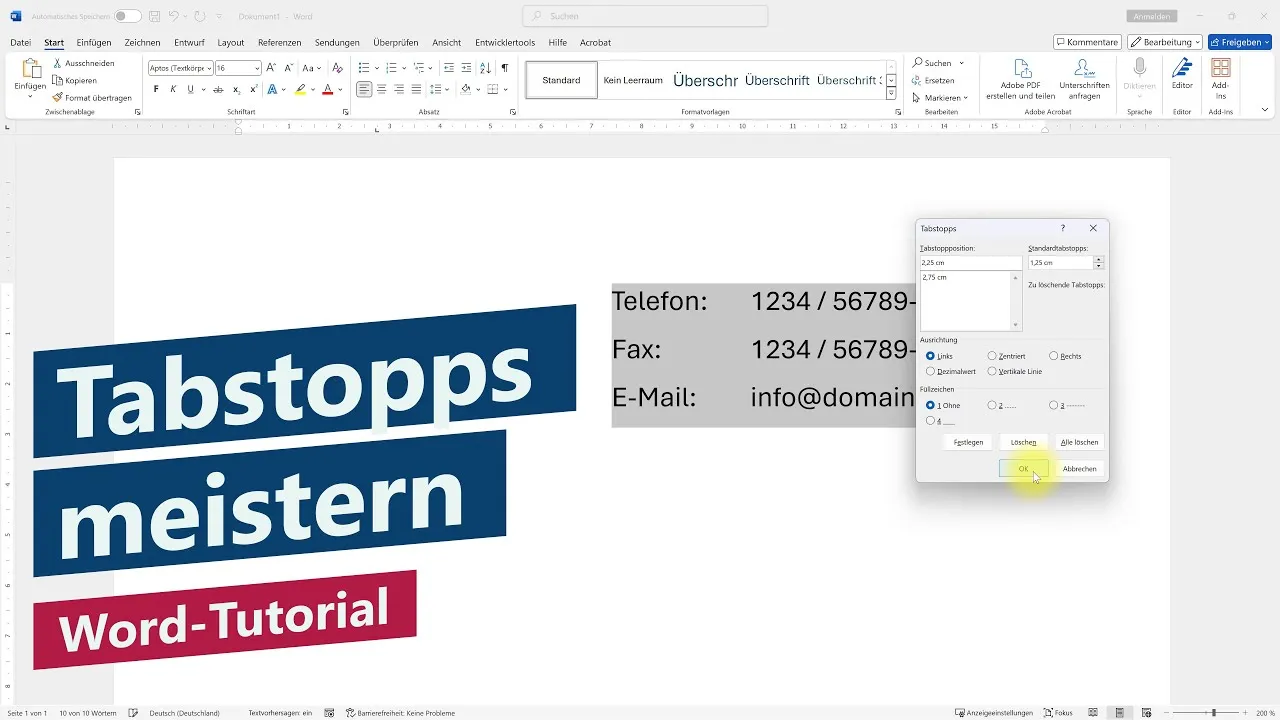Toggle bold formatting in the Schriftart group

pyautogui.click(x=157, y=88)
